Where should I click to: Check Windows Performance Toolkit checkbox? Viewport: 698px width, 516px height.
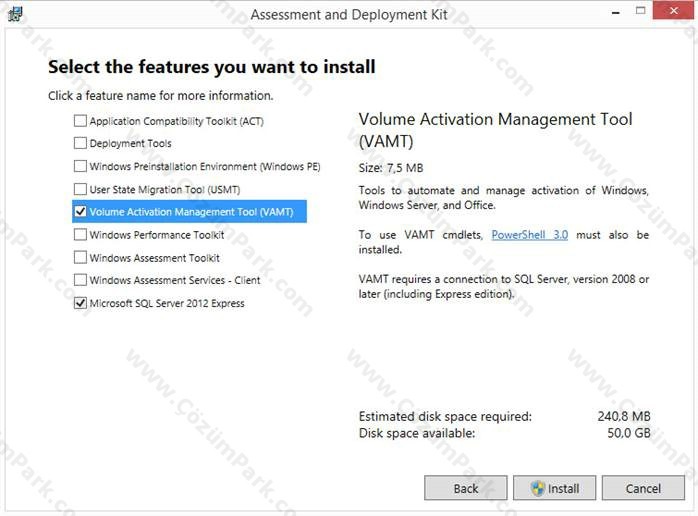click(80, 234)
